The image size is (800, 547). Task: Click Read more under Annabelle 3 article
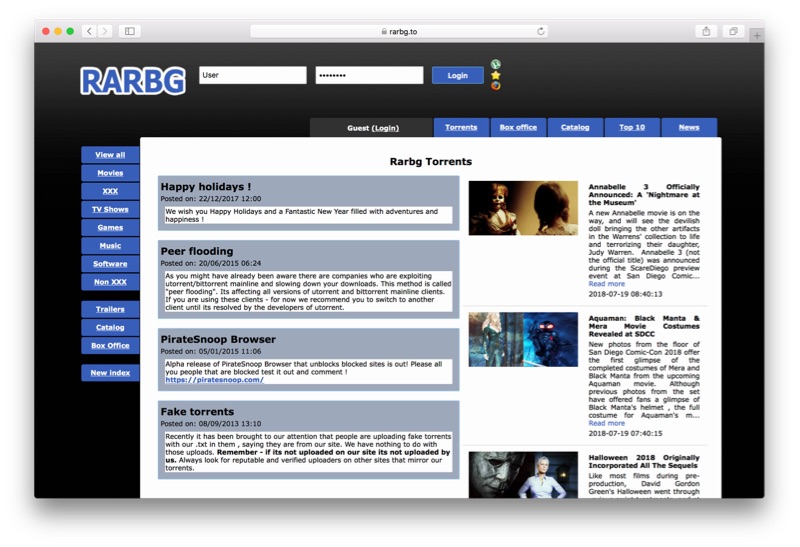point(606,284)
